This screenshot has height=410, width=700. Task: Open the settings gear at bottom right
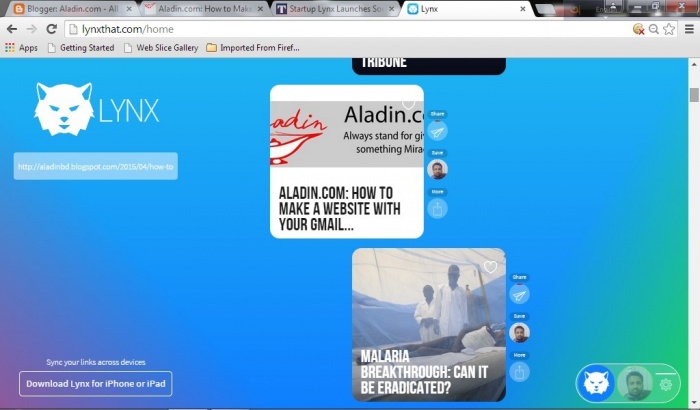tap(666, 384)
